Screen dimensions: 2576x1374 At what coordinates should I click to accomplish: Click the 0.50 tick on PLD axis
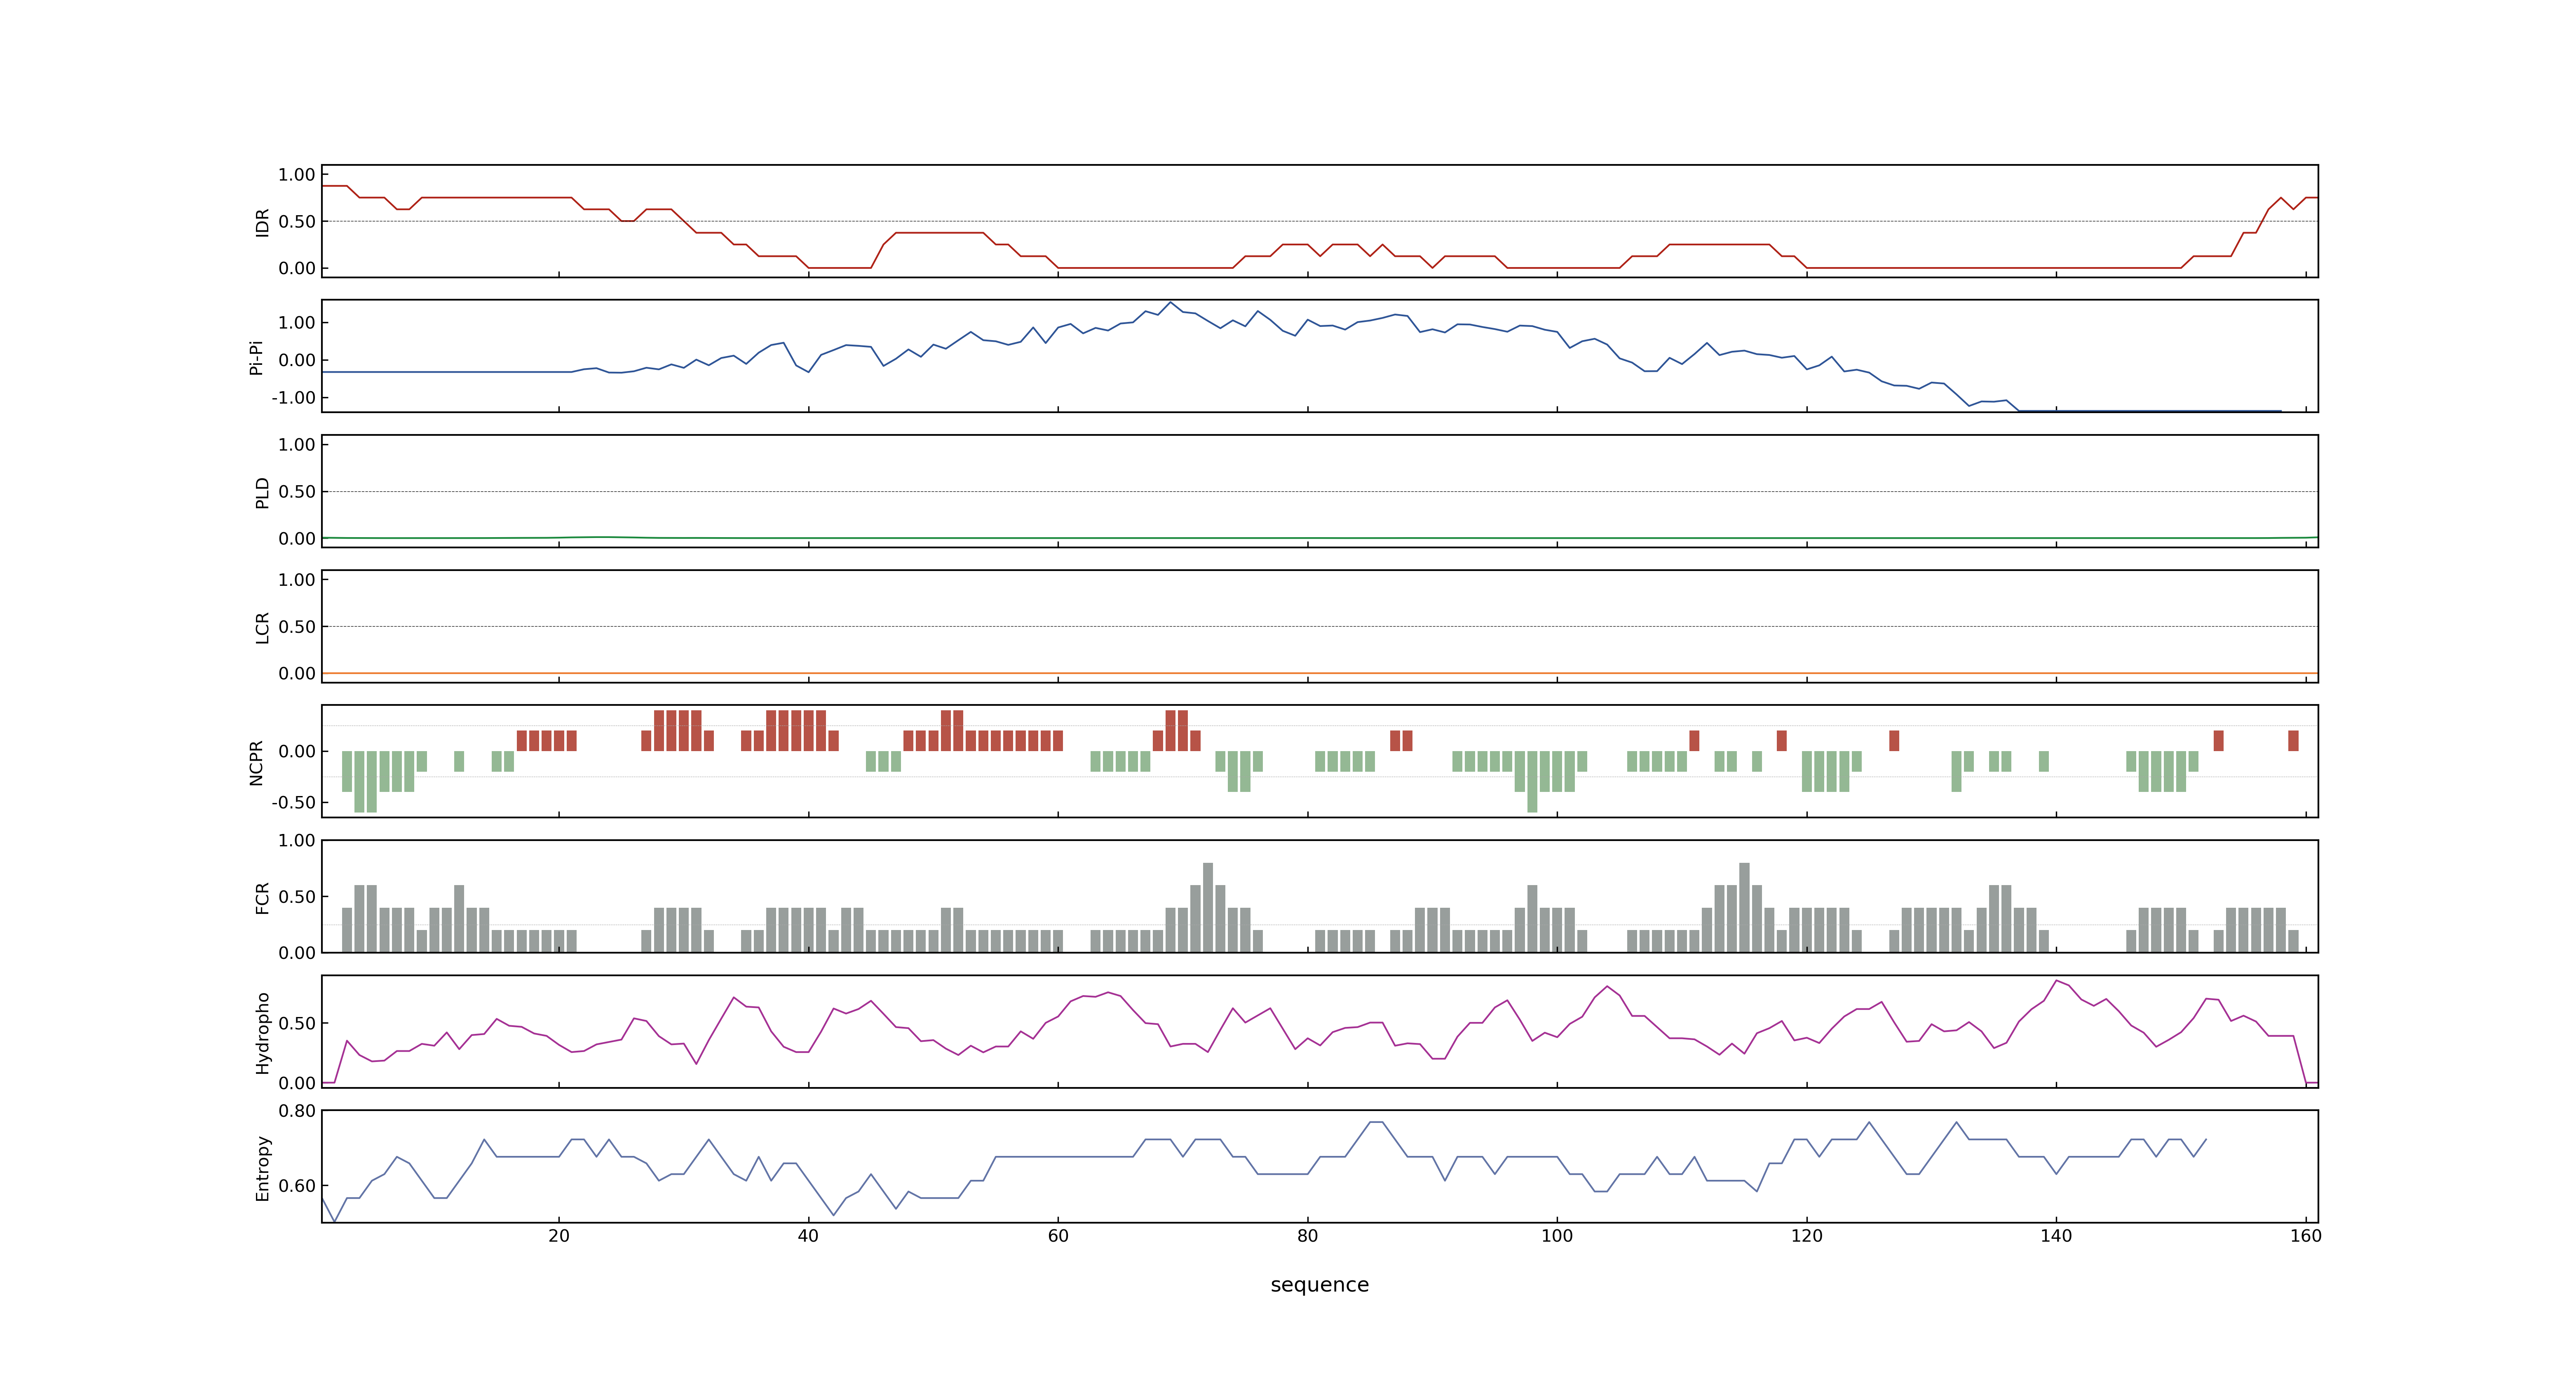pyautogui.click(x=297, y=491)
